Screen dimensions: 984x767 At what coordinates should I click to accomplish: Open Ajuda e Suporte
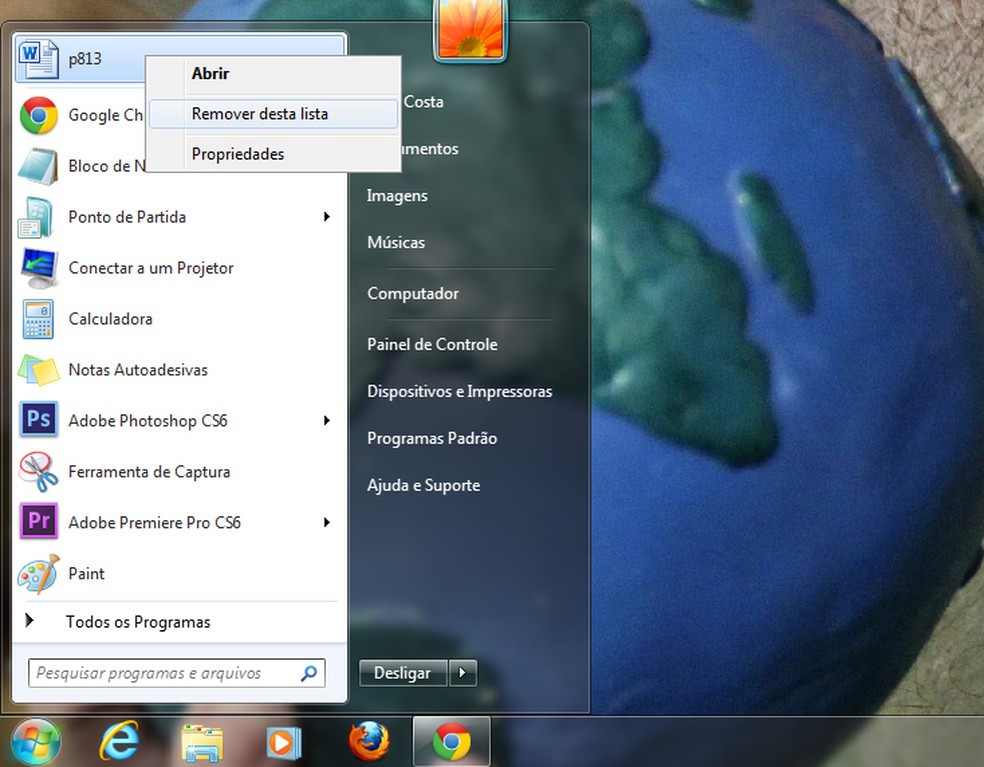point(424,485)
